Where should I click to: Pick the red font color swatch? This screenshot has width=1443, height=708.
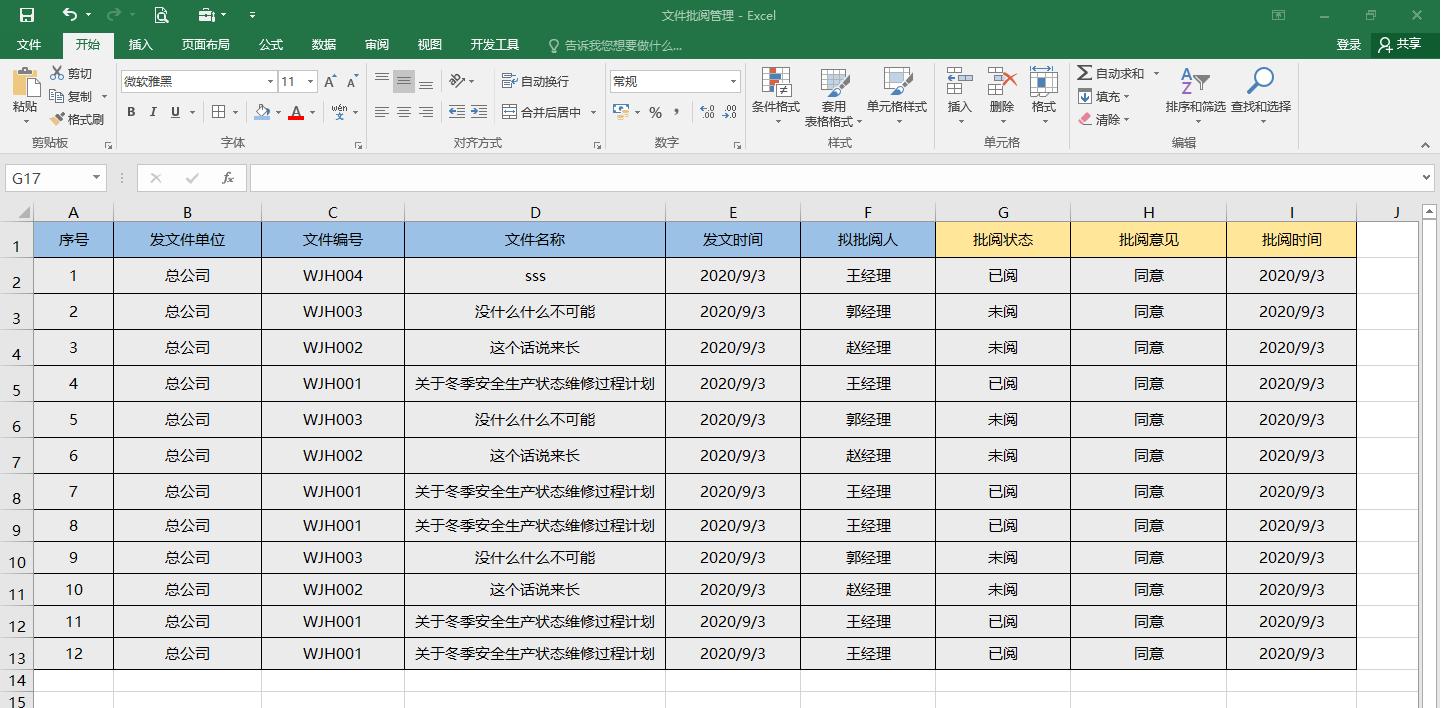coord(298,112)
